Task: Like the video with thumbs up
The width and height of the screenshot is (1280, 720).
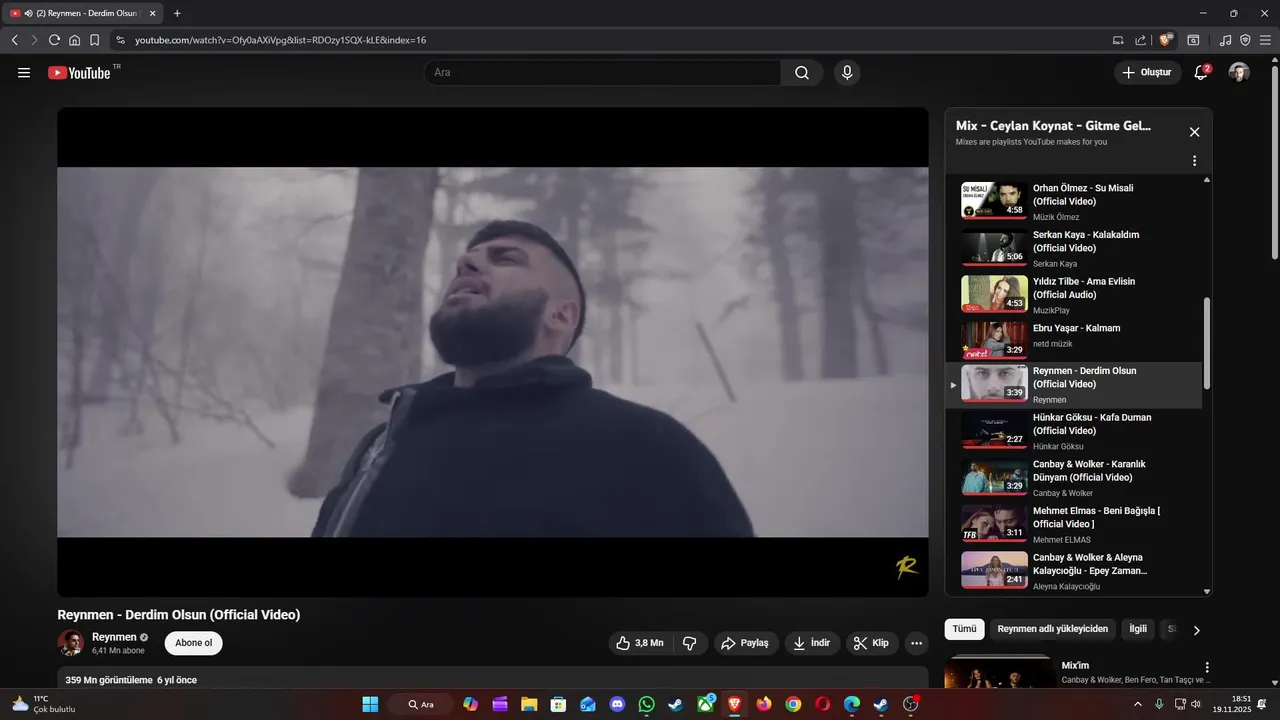Action: pyautogui.click(x=640, y=643)
